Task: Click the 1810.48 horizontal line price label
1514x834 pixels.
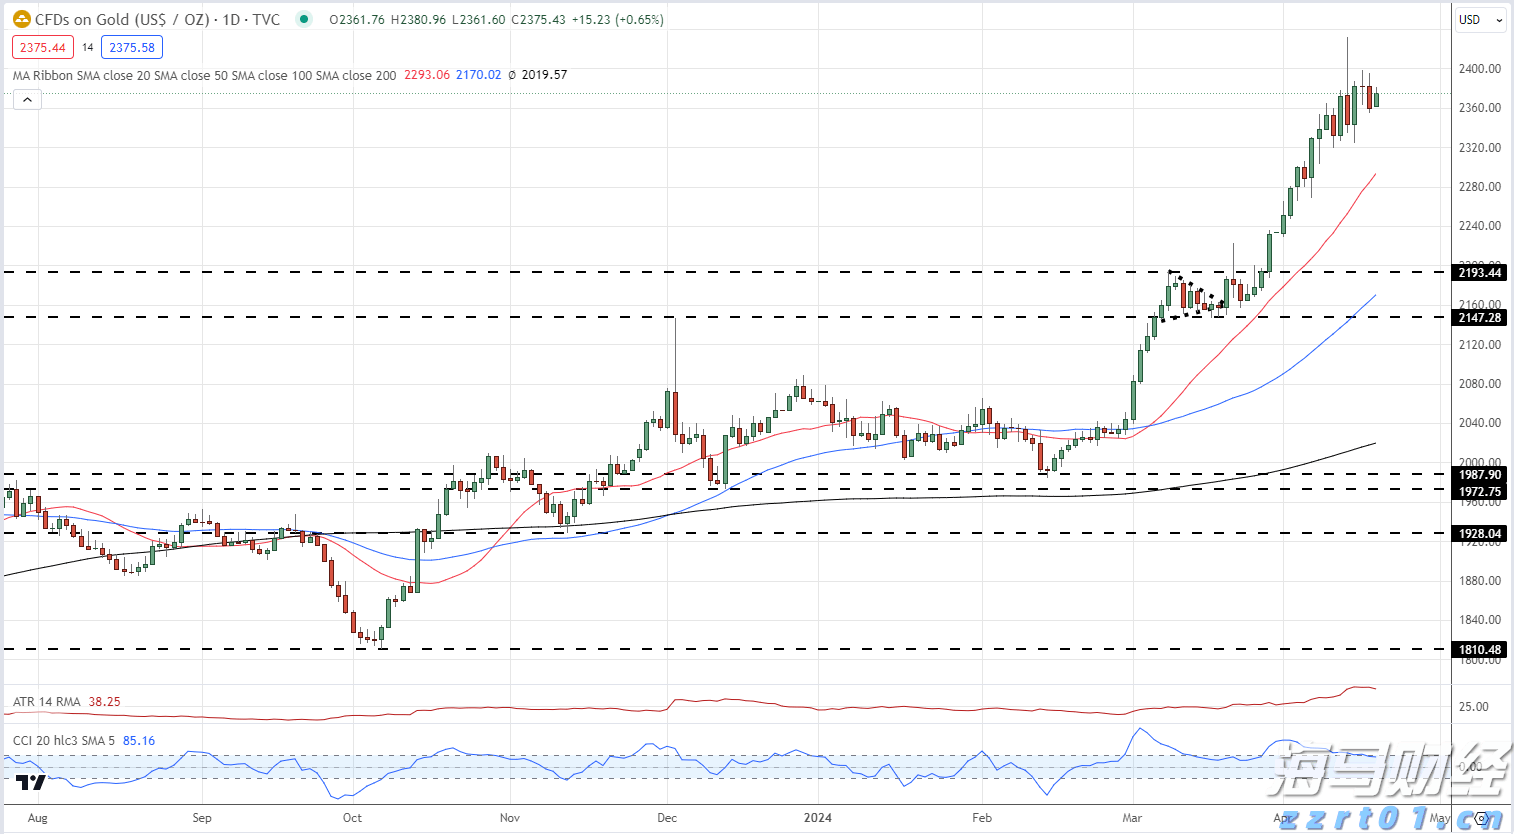Action: pos(1480,650)
